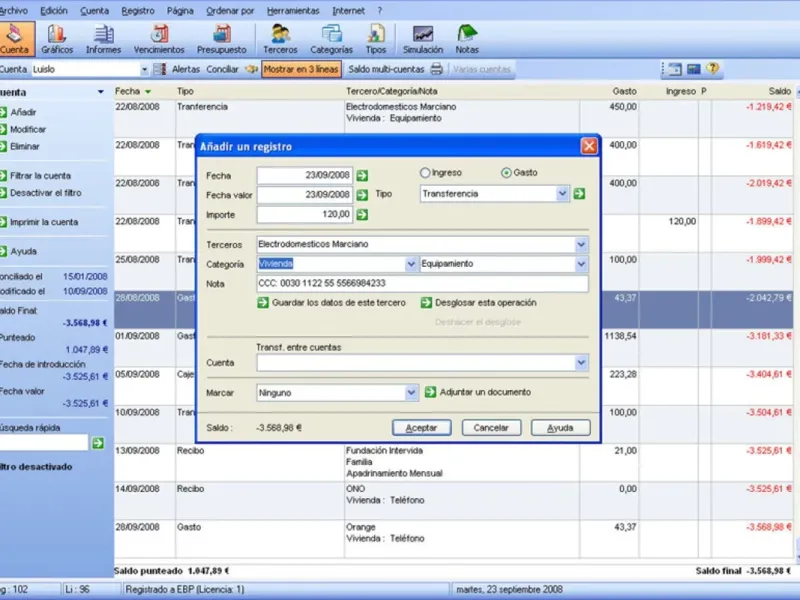The image size is (800, 600).
Task: Click Alertas in the account toolbar
Action: pyautogui.click(x=186, y=69)
